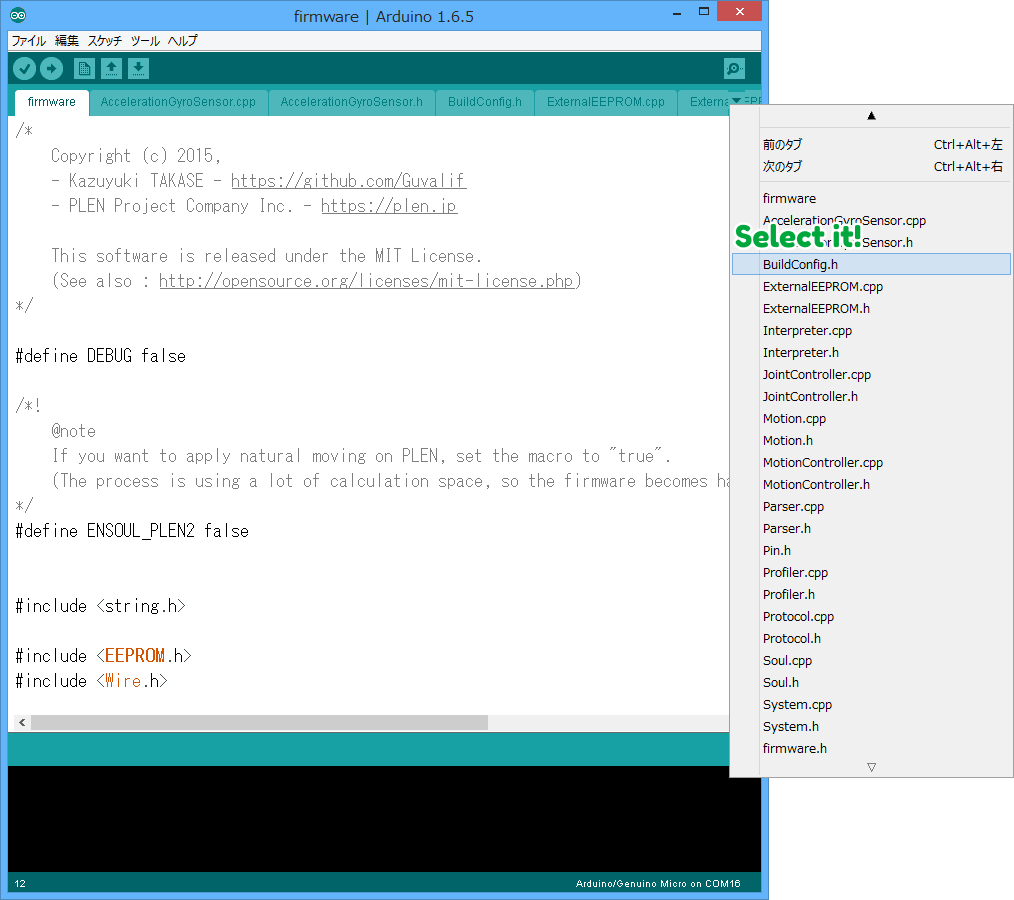1014x900 pixels.
Task: Open the opensource.org MIT license link
Action: click(x=367, y=281)
